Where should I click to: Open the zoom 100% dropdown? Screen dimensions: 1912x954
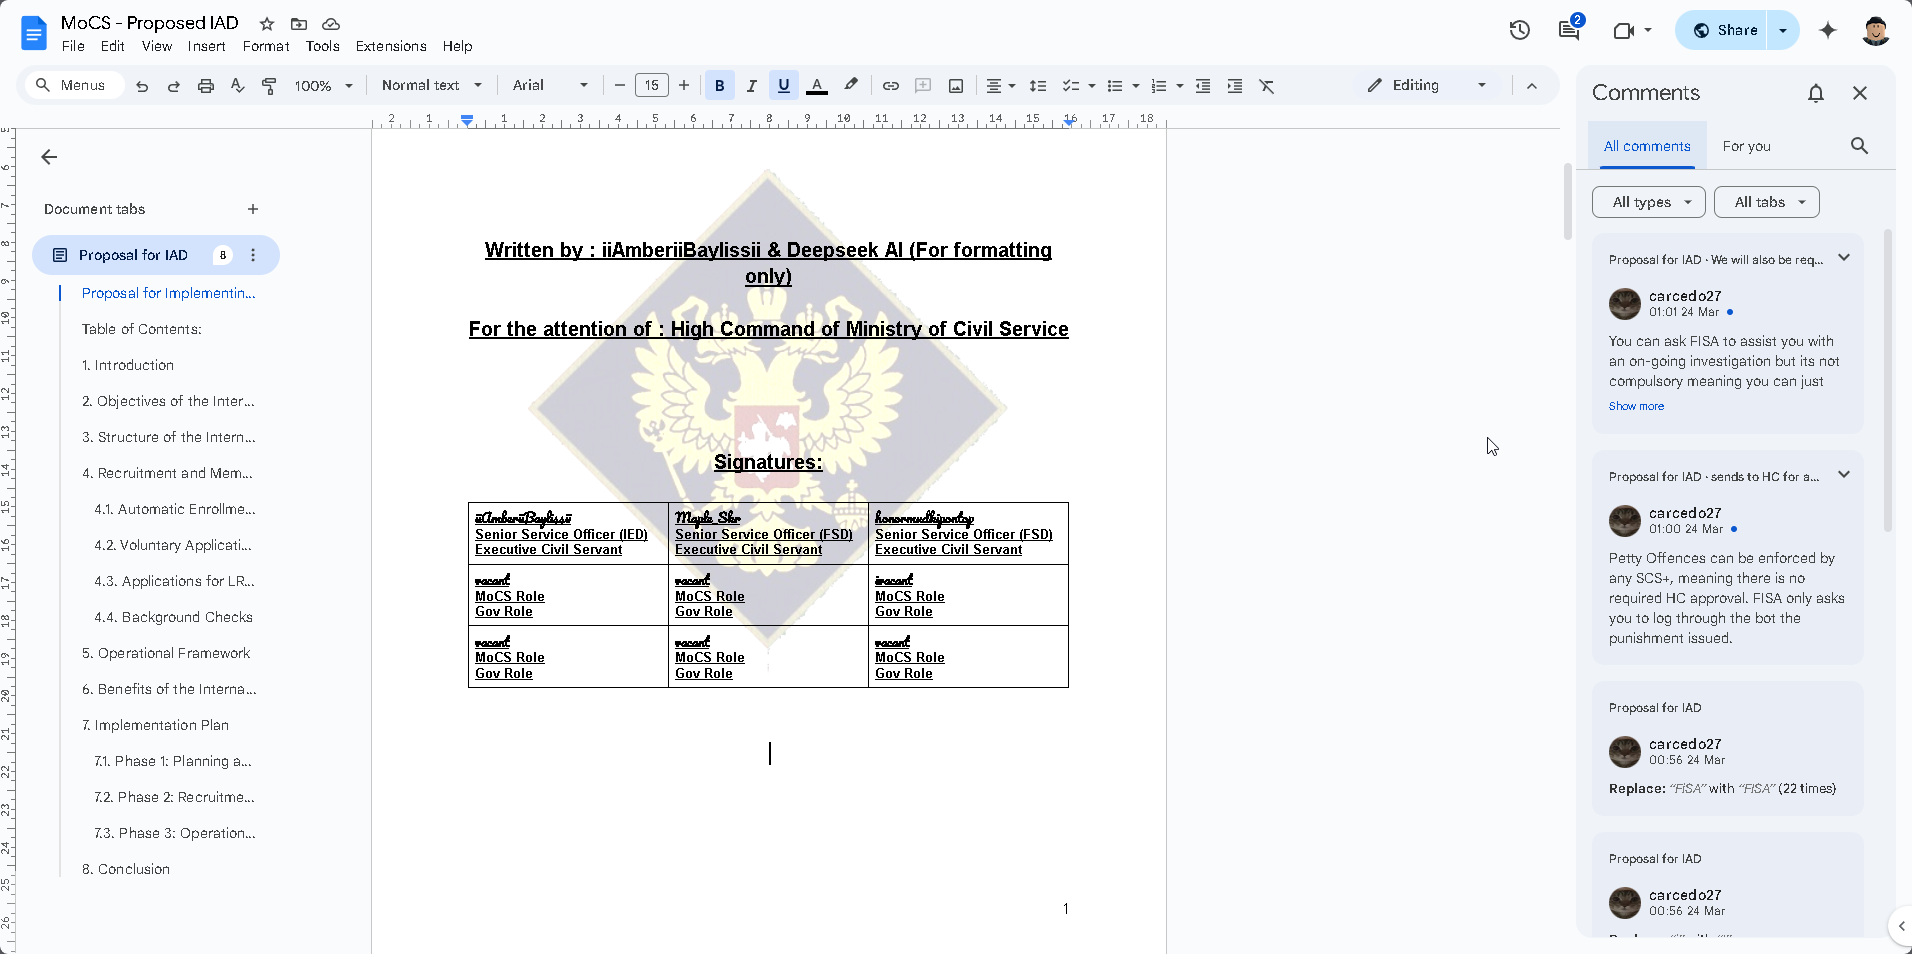324,86
